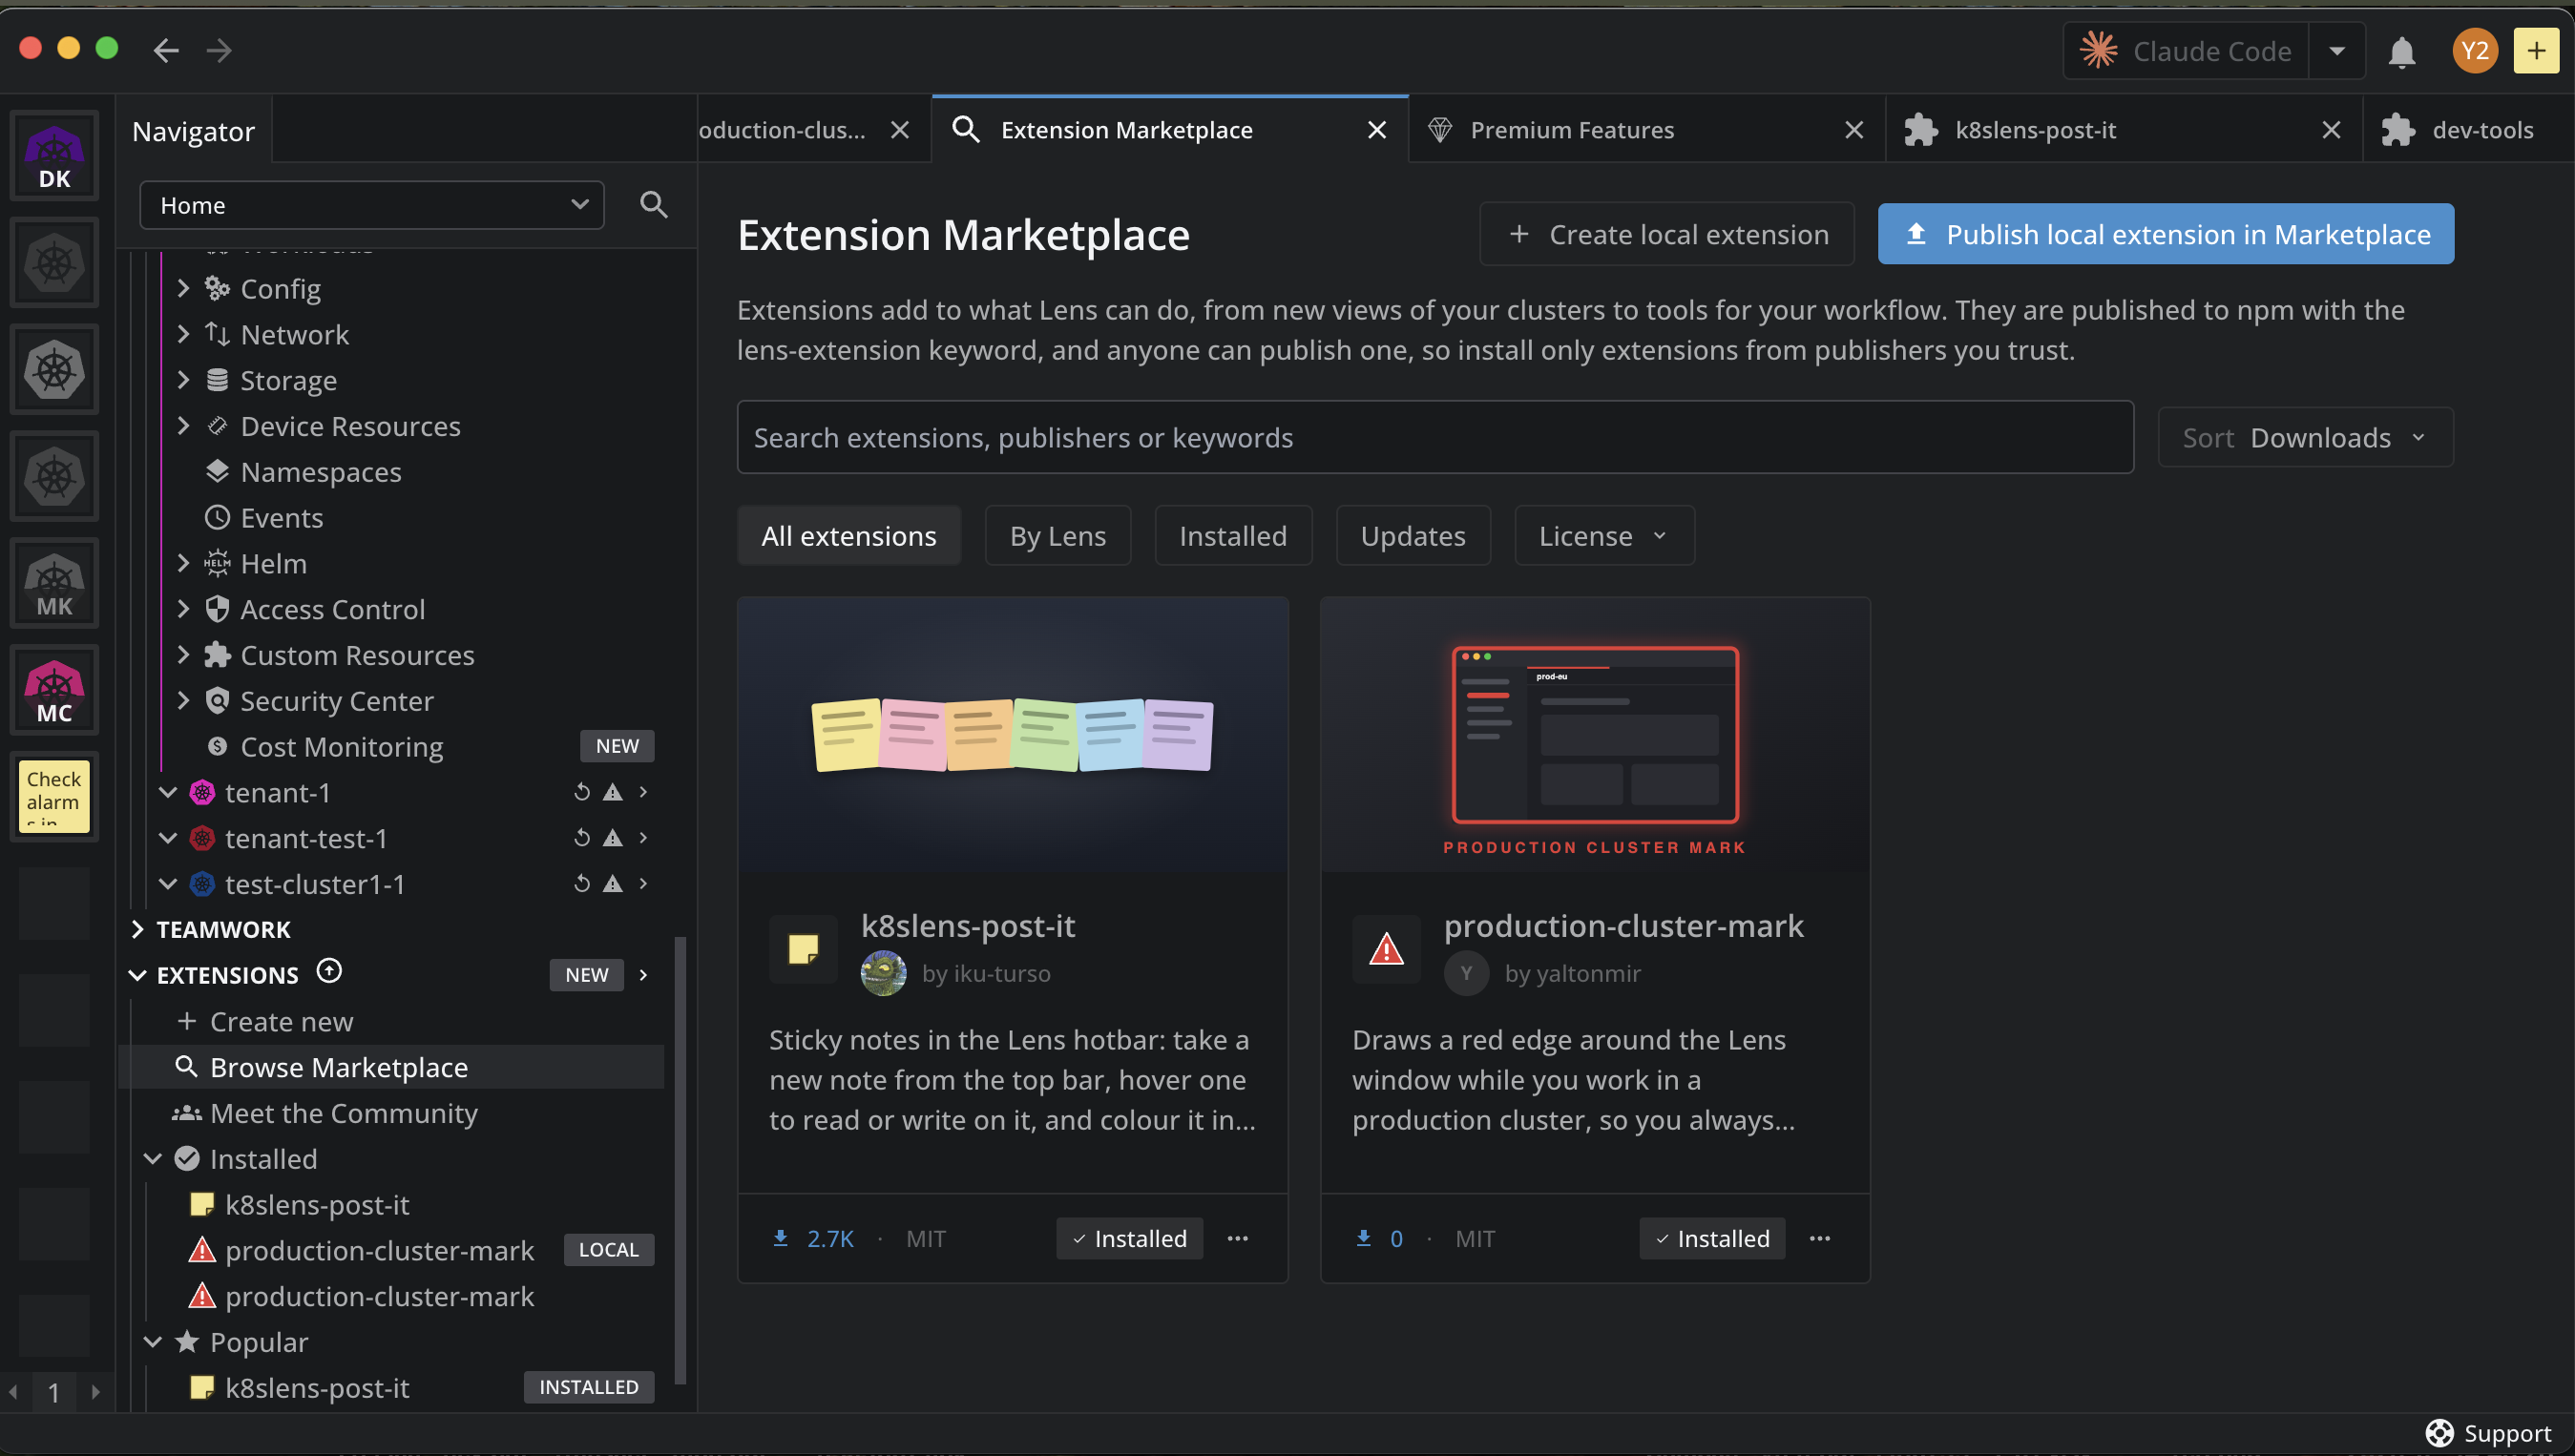The image size is (2575, 1456).
Task: Switch to the dev-tools tab
Action: pos(2468,130)
